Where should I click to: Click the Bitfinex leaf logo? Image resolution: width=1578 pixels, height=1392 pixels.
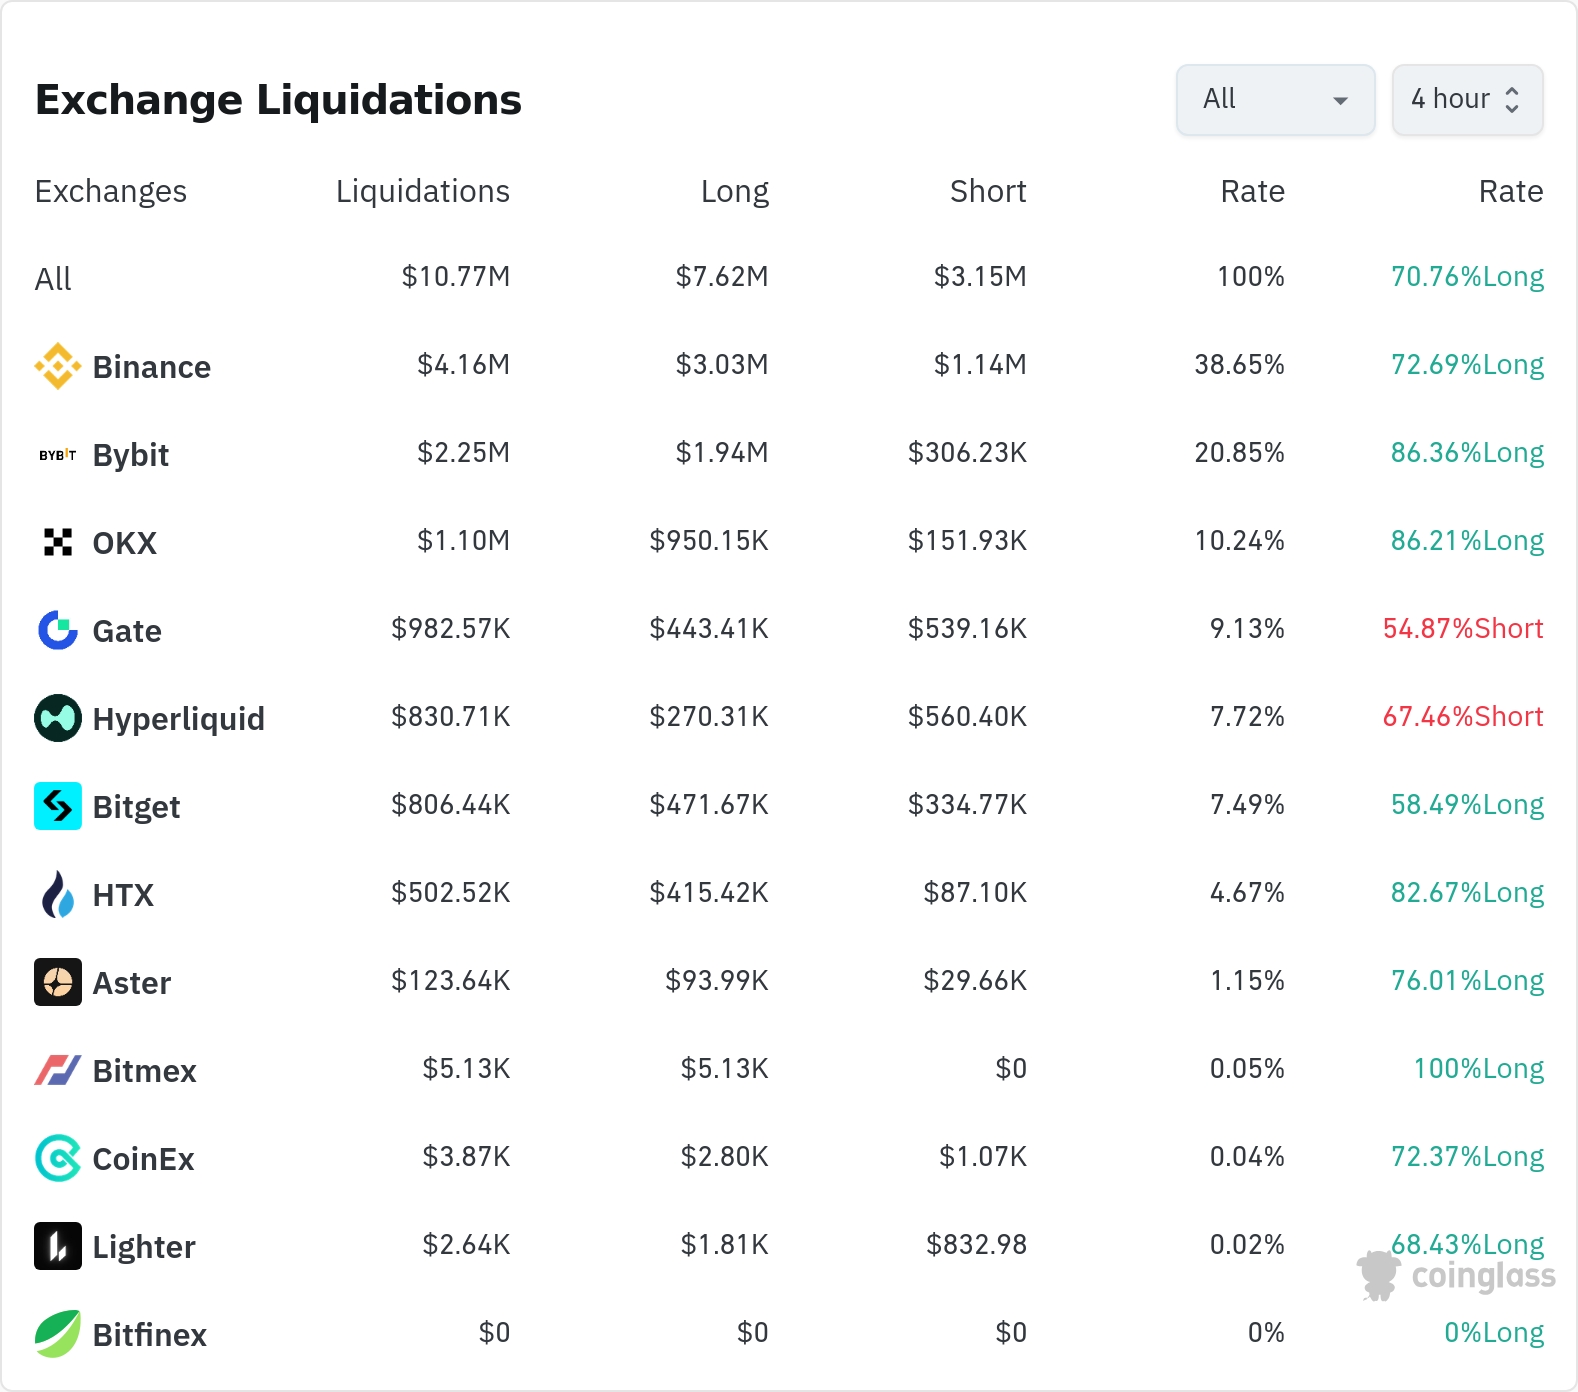click(58, 1334)
